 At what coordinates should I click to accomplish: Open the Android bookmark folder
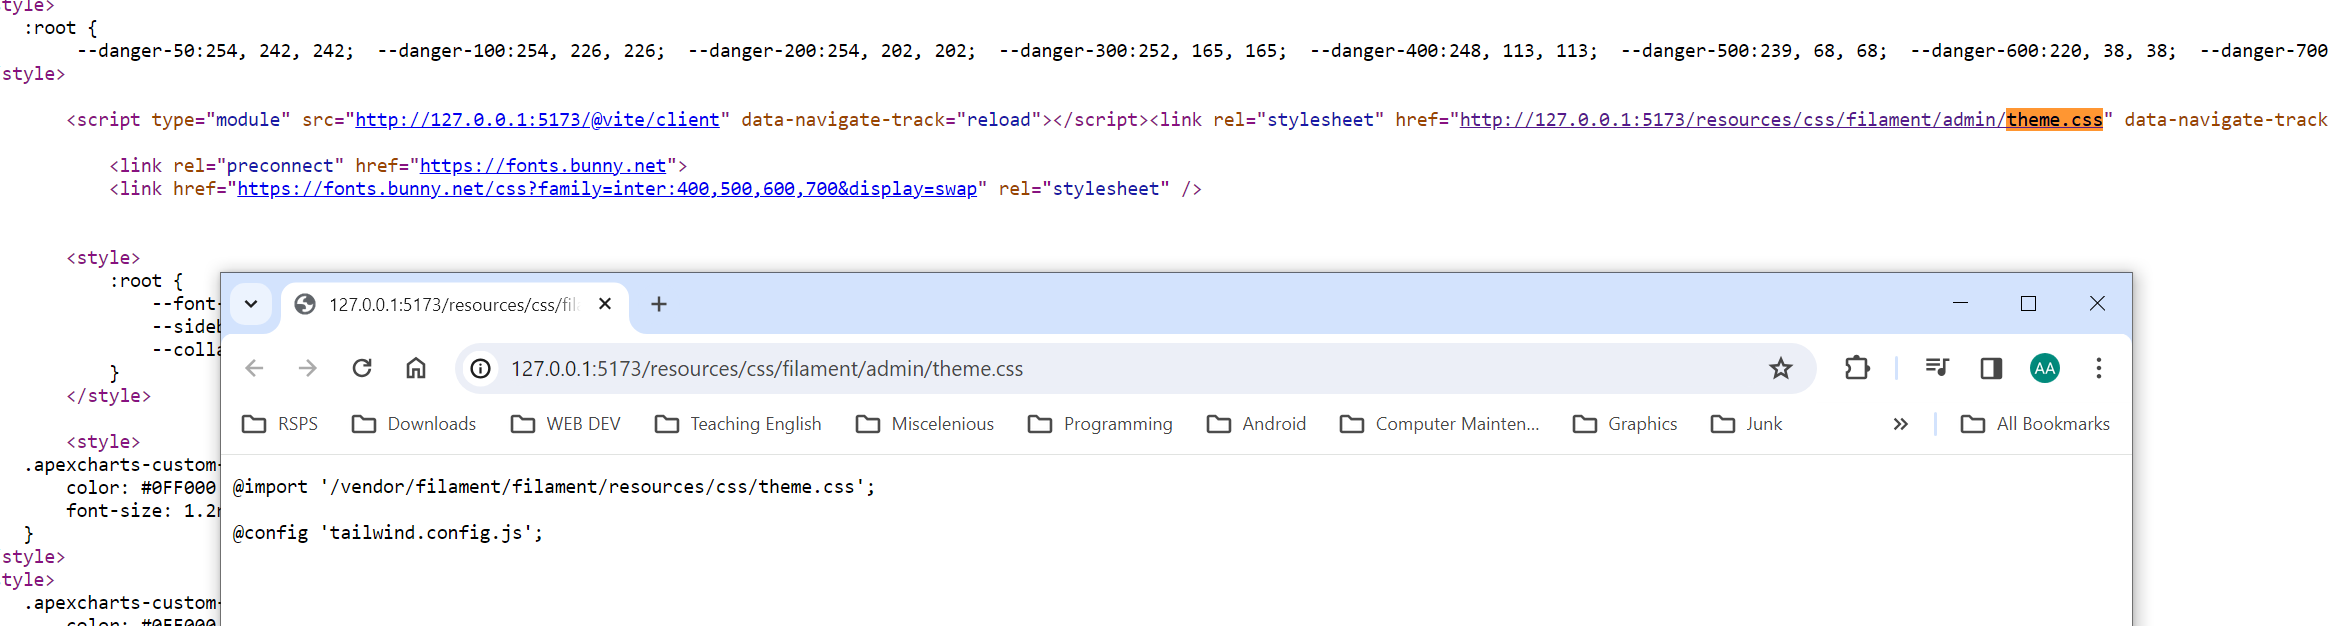pos(1257,424)
